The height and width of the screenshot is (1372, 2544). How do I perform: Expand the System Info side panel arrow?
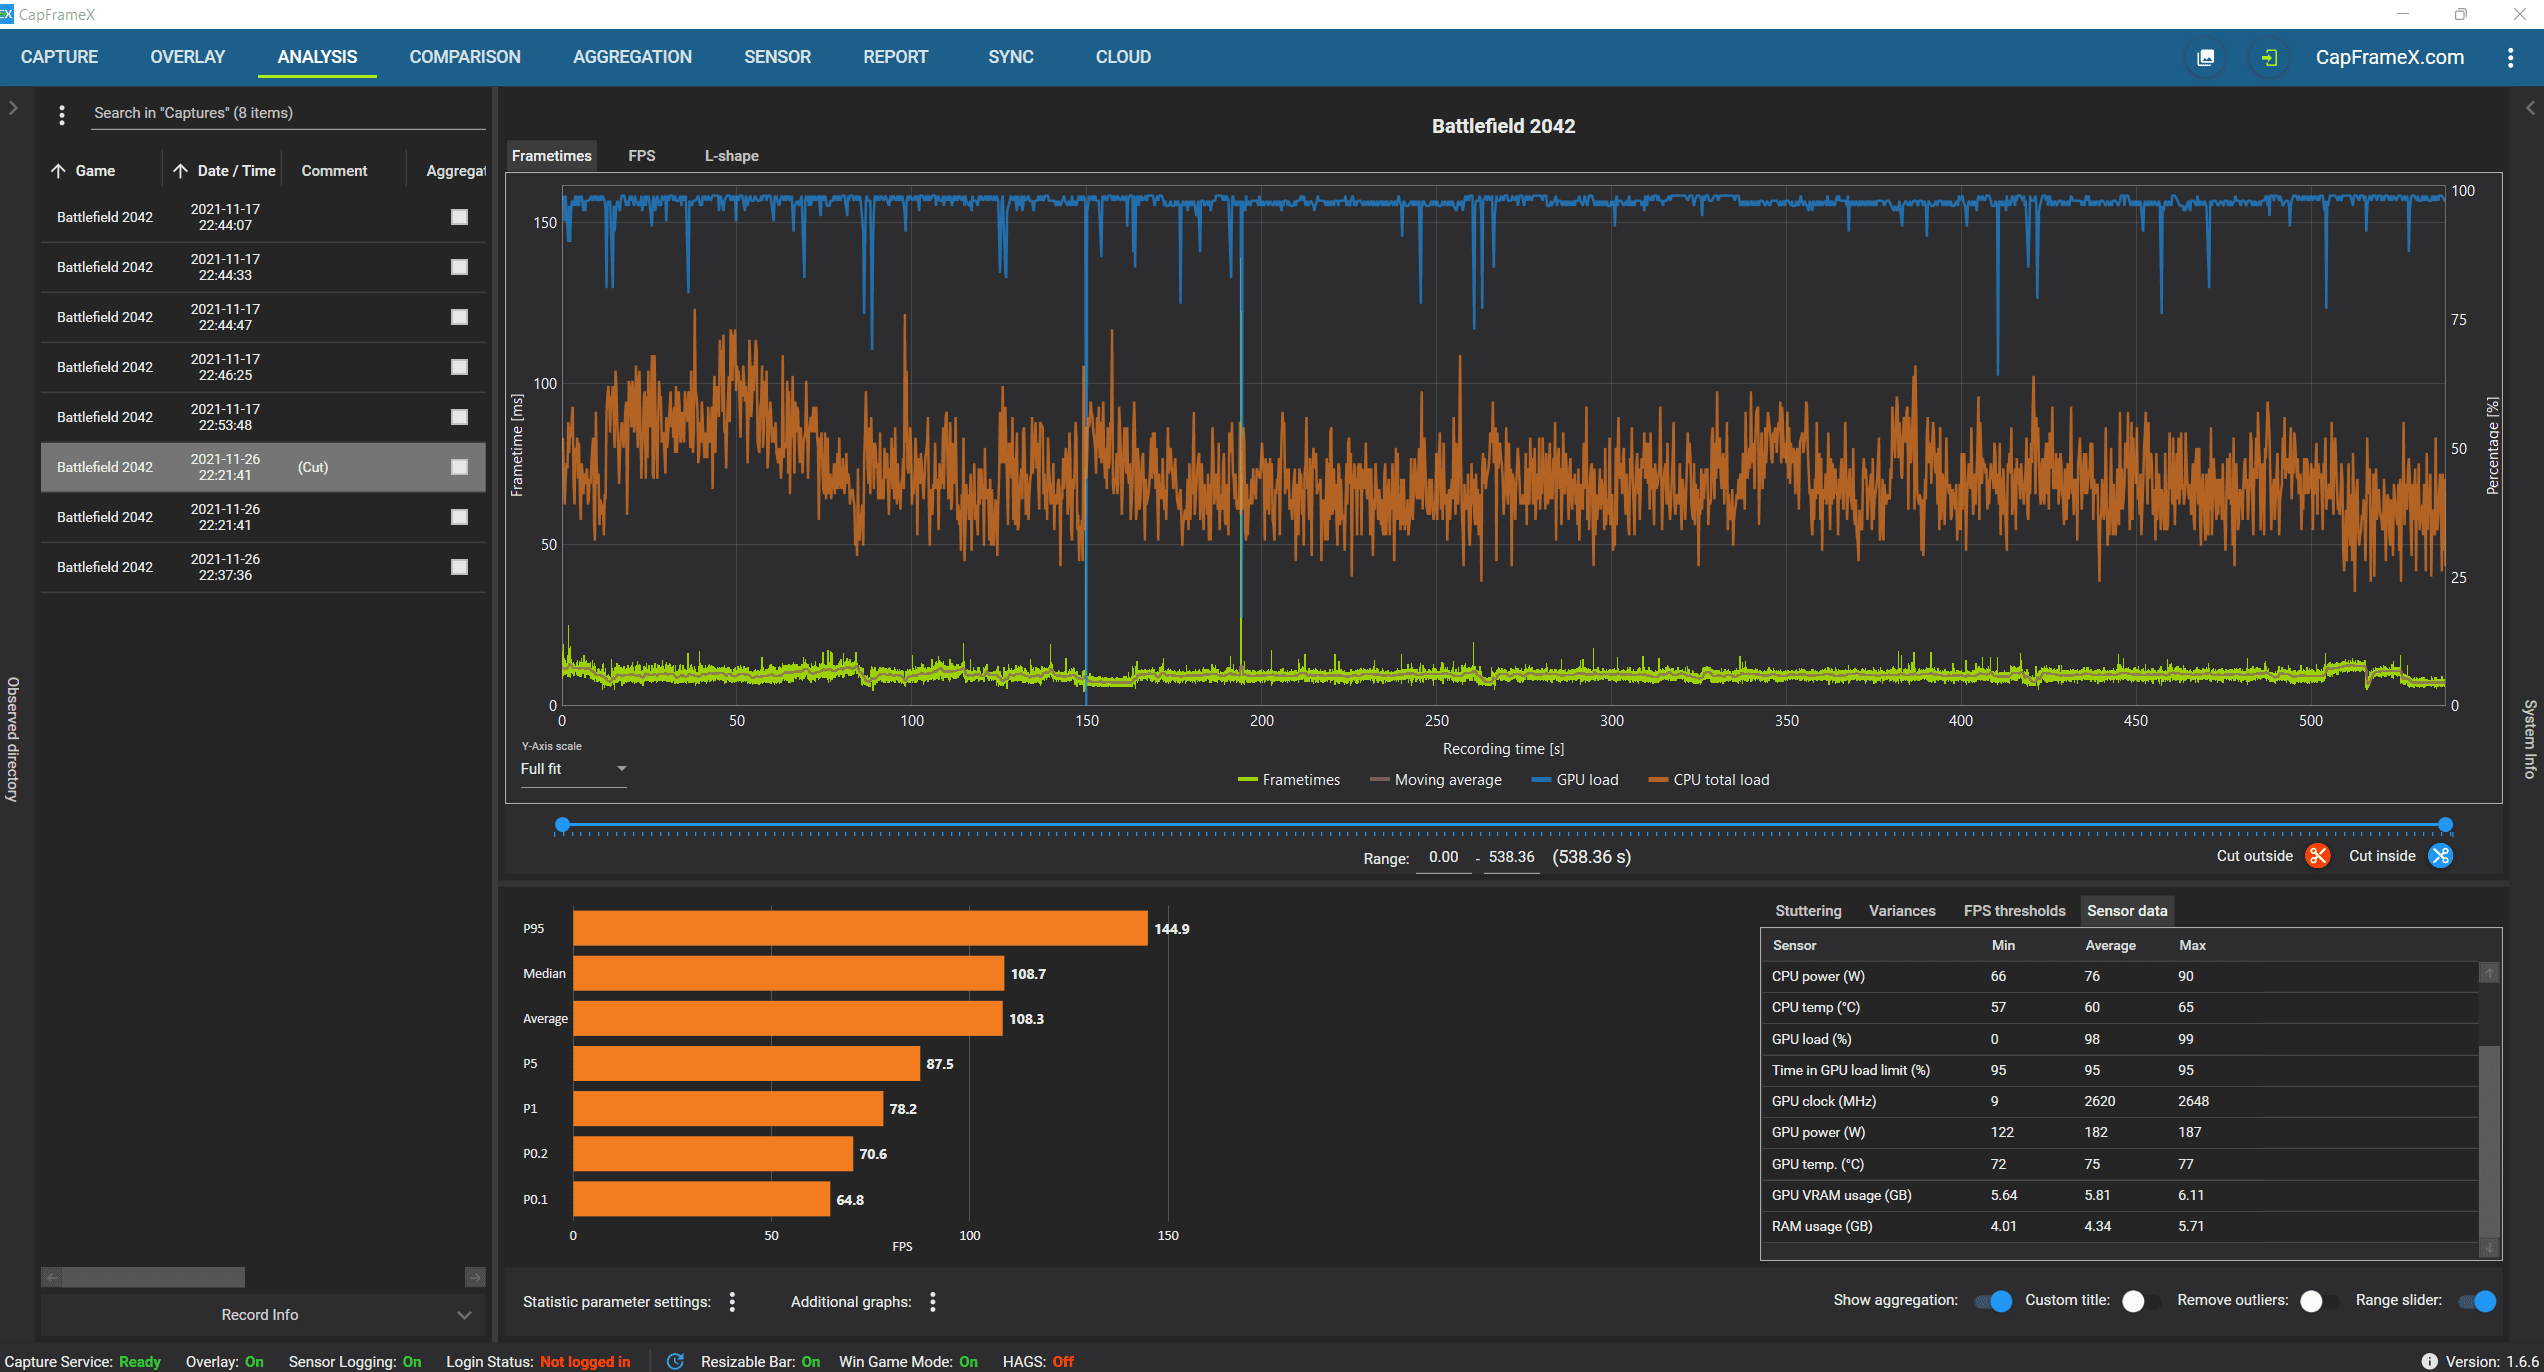(2530, 108)
